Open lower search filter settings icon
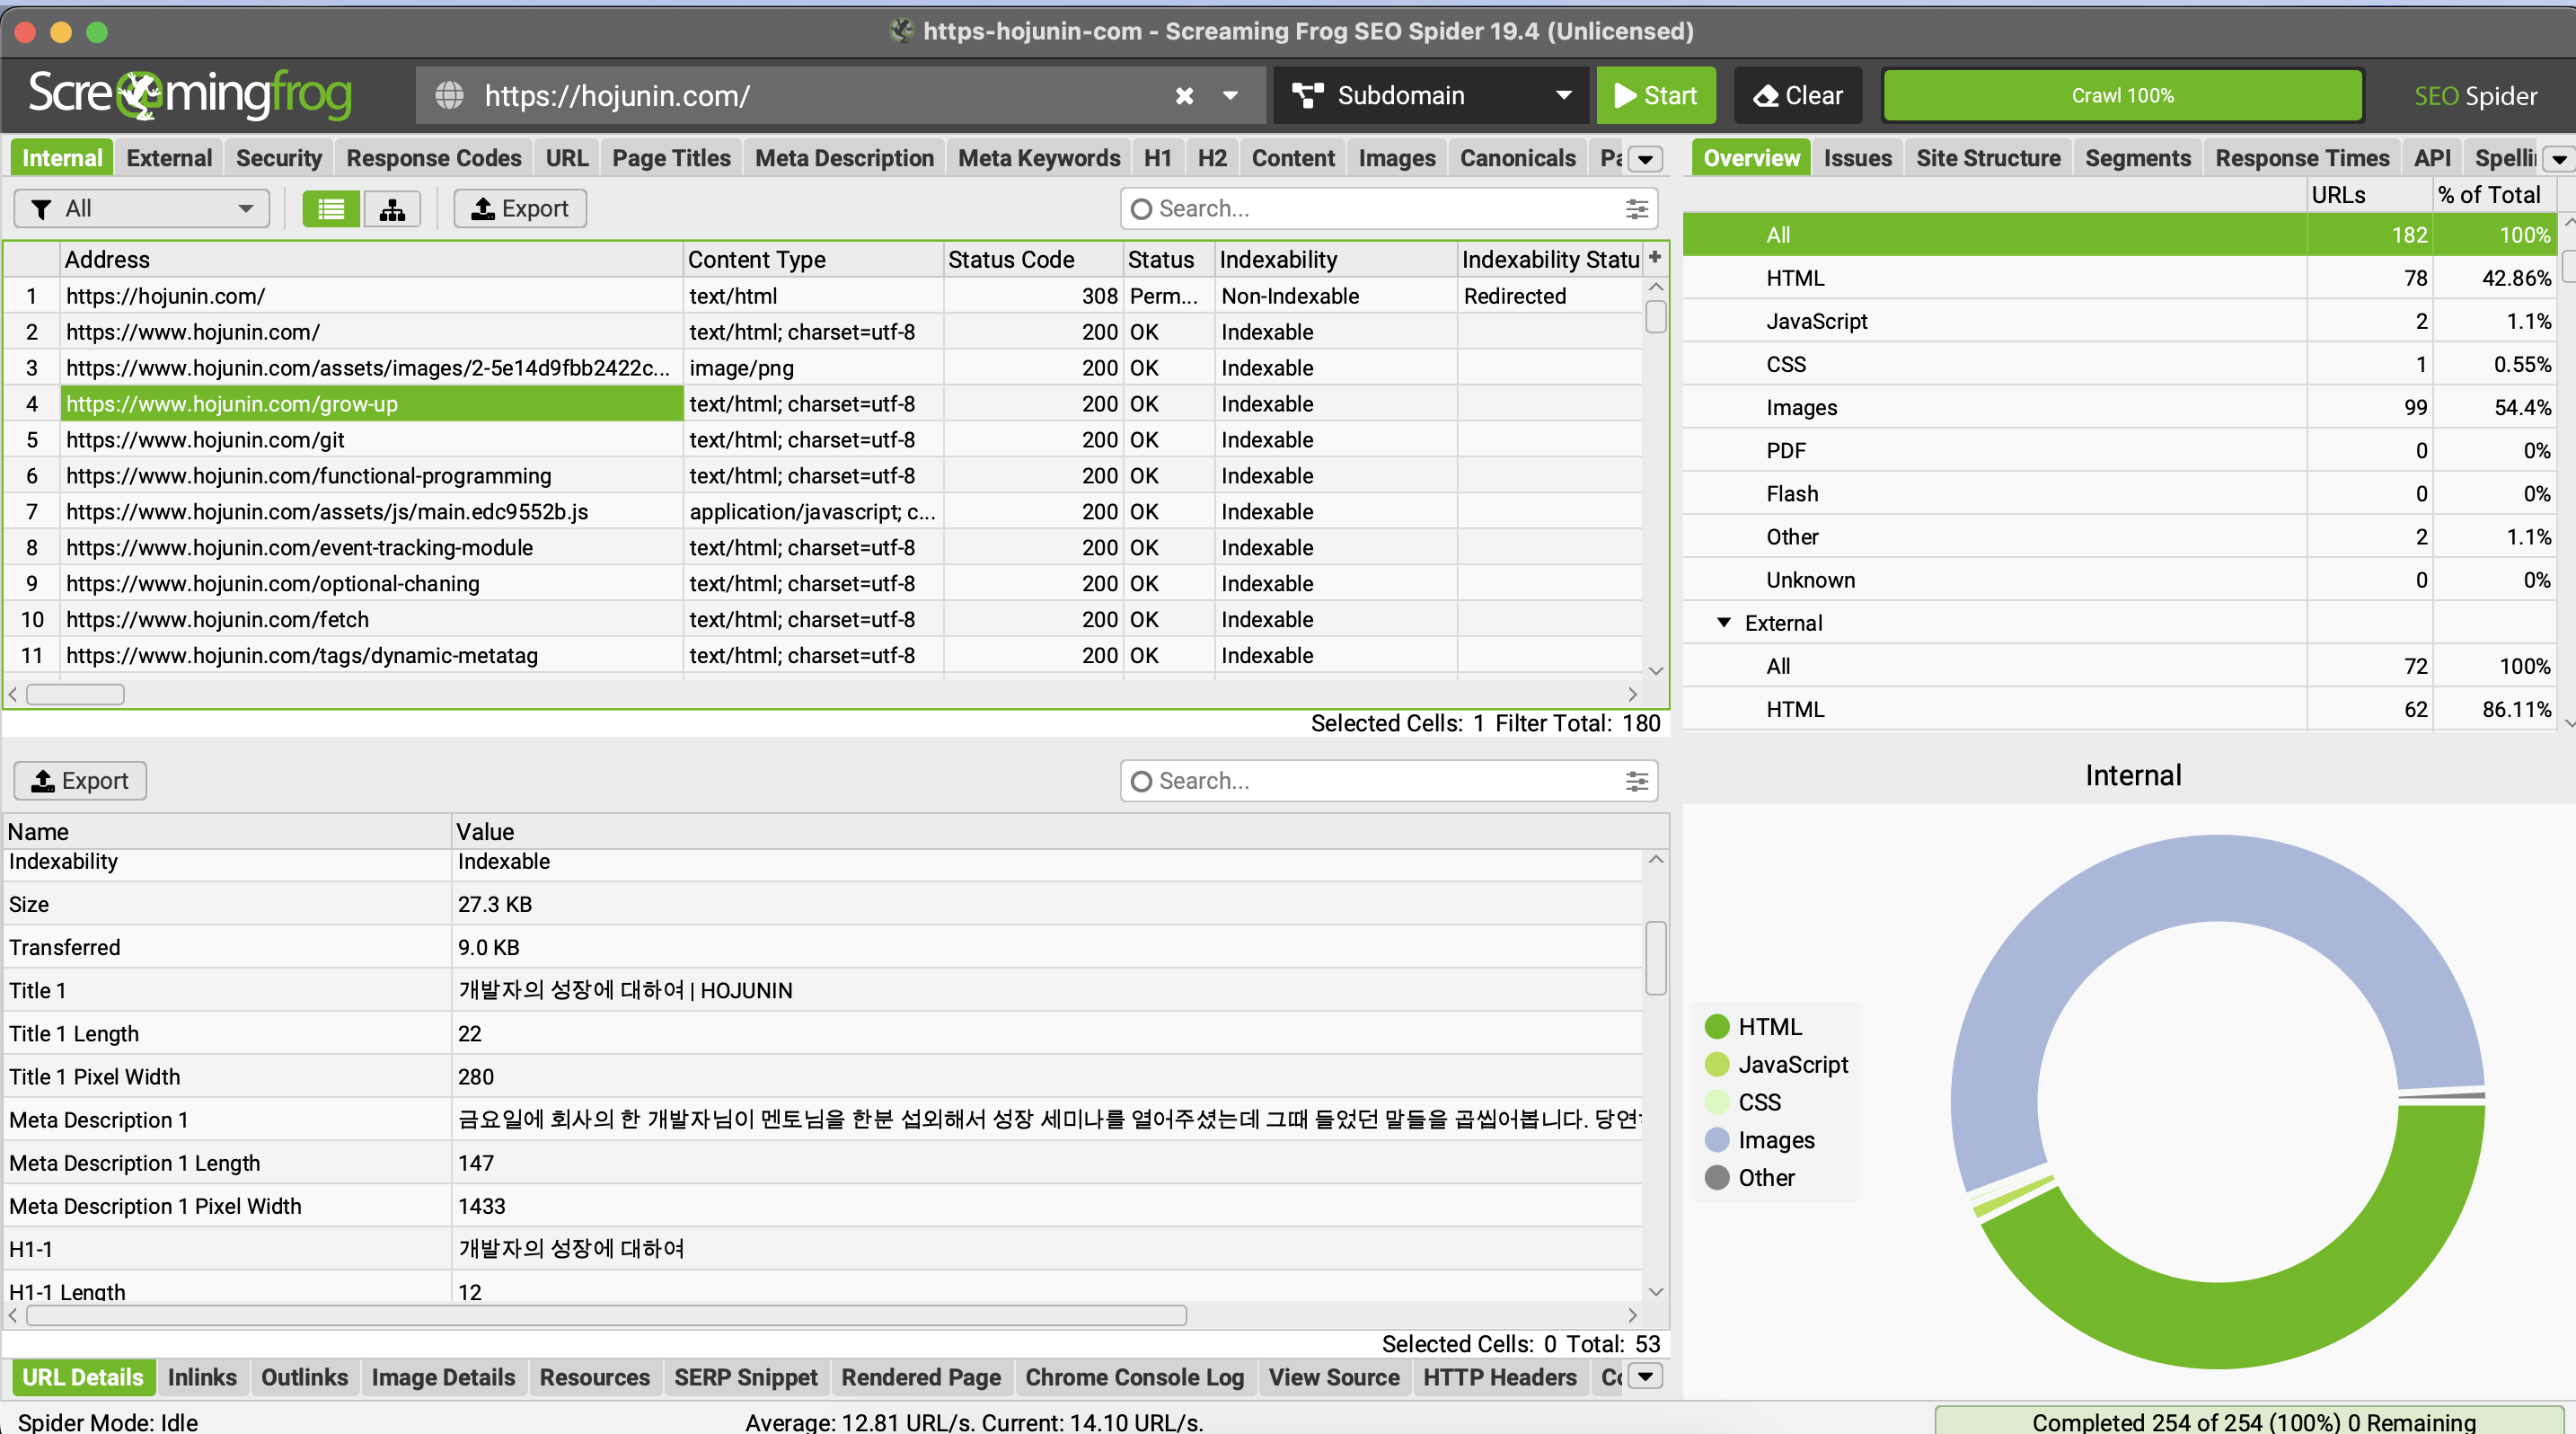The width and height of the screenshot is (2576, 1434). pos(1636,781)
